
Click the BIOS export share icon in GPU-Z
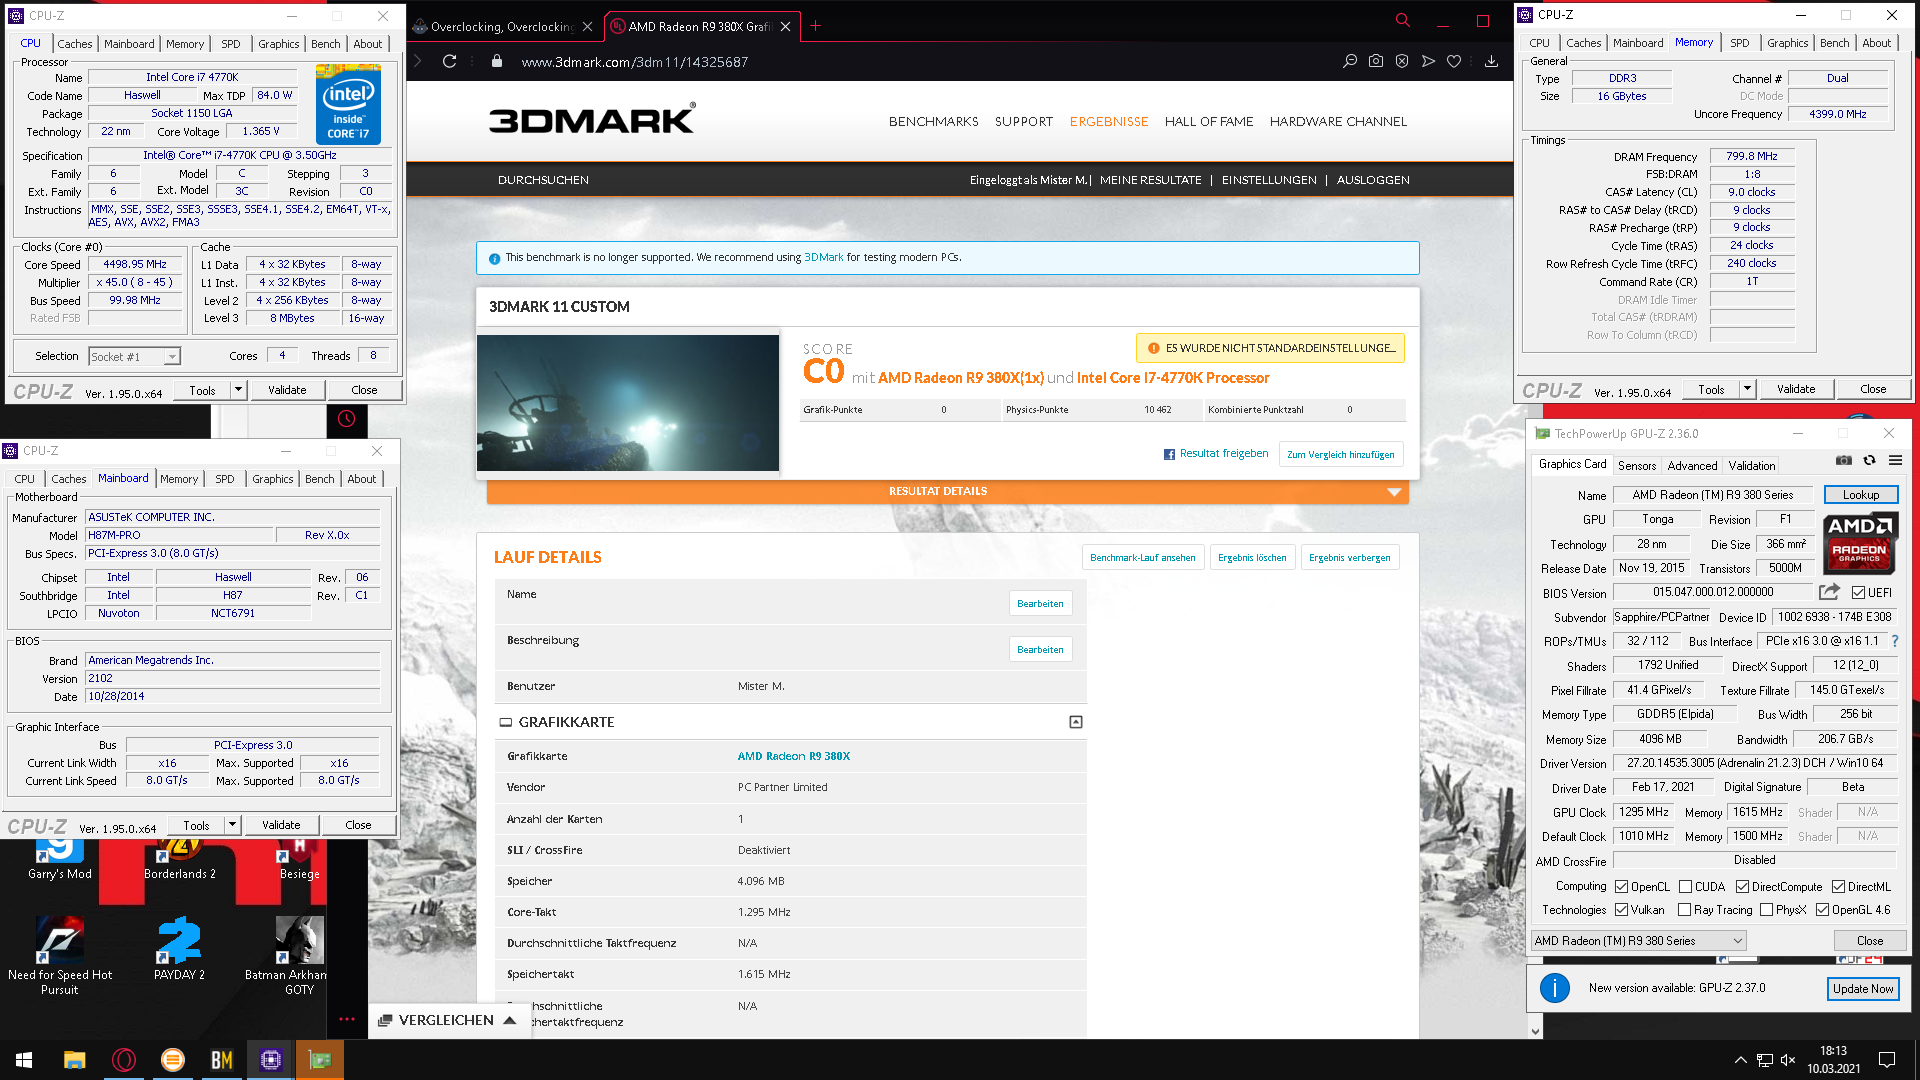coord(1829,592)
